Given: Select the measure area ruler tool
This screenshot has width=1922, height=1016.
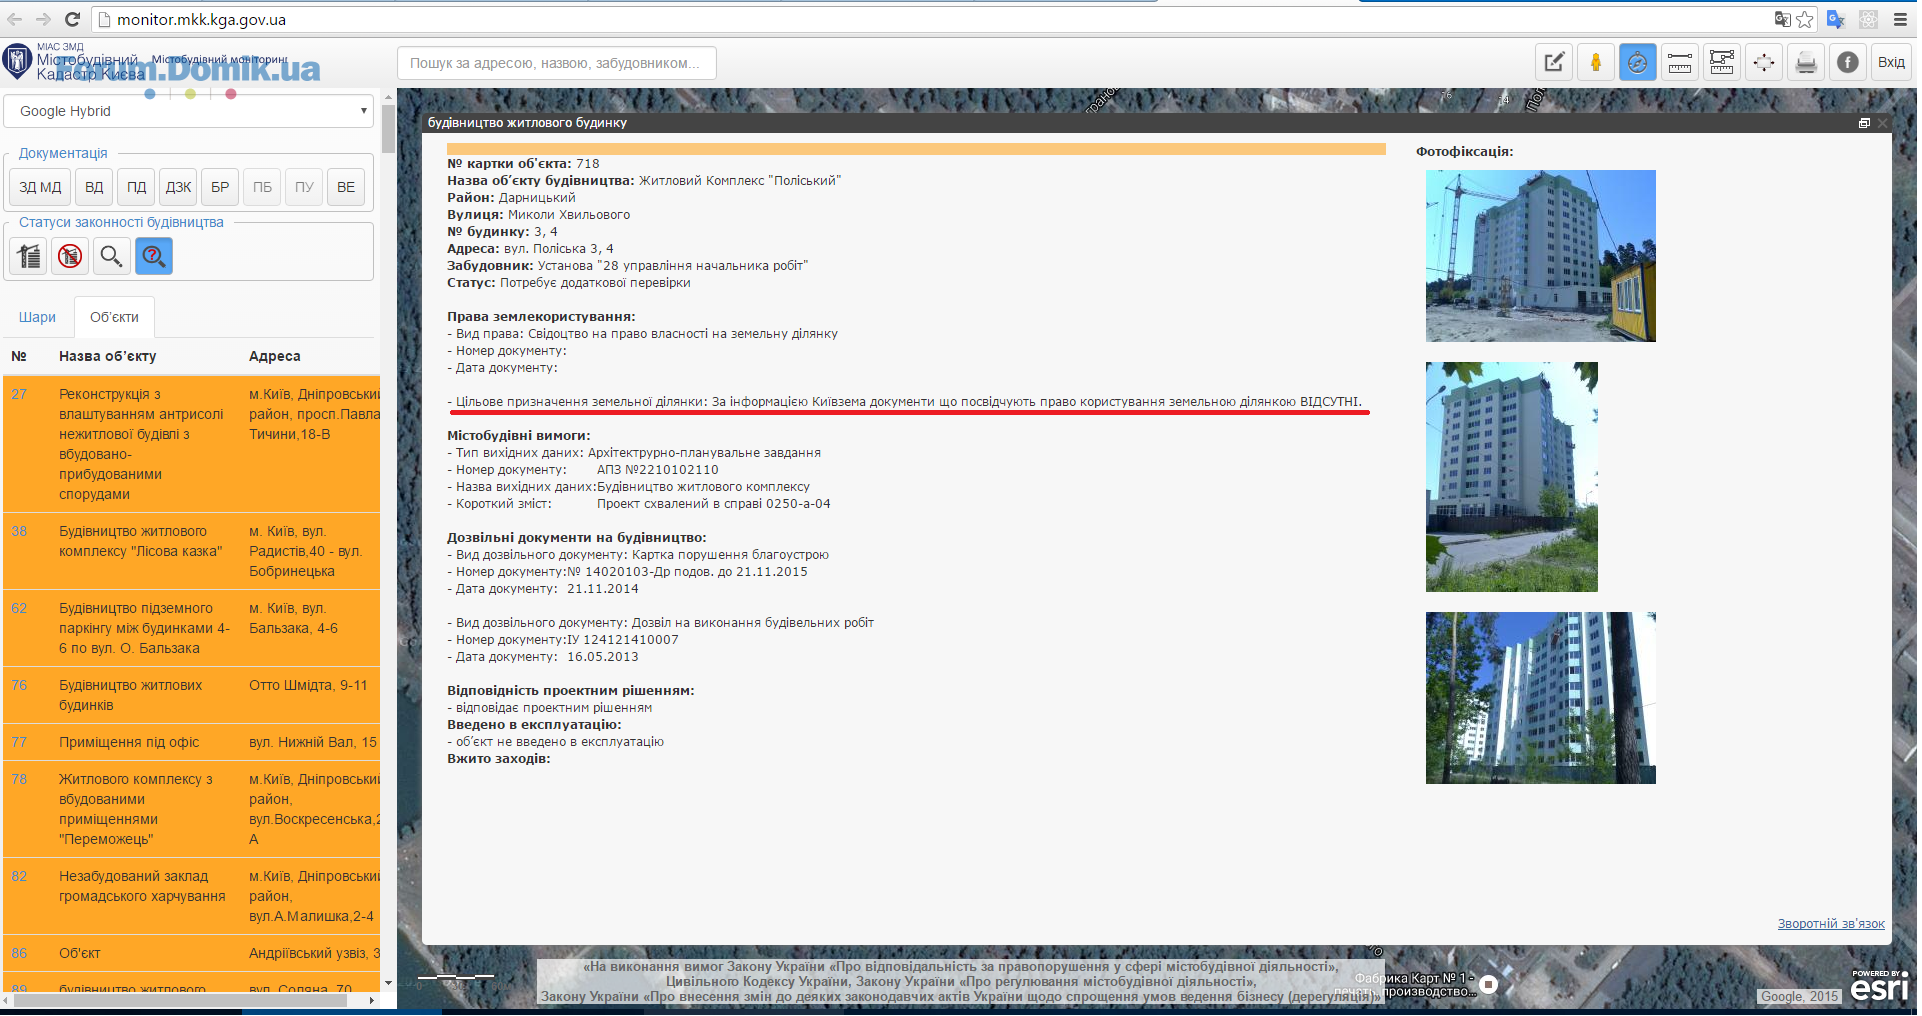Looking at the screenshot, I should pyautogui.click(x=1722, y=62).
